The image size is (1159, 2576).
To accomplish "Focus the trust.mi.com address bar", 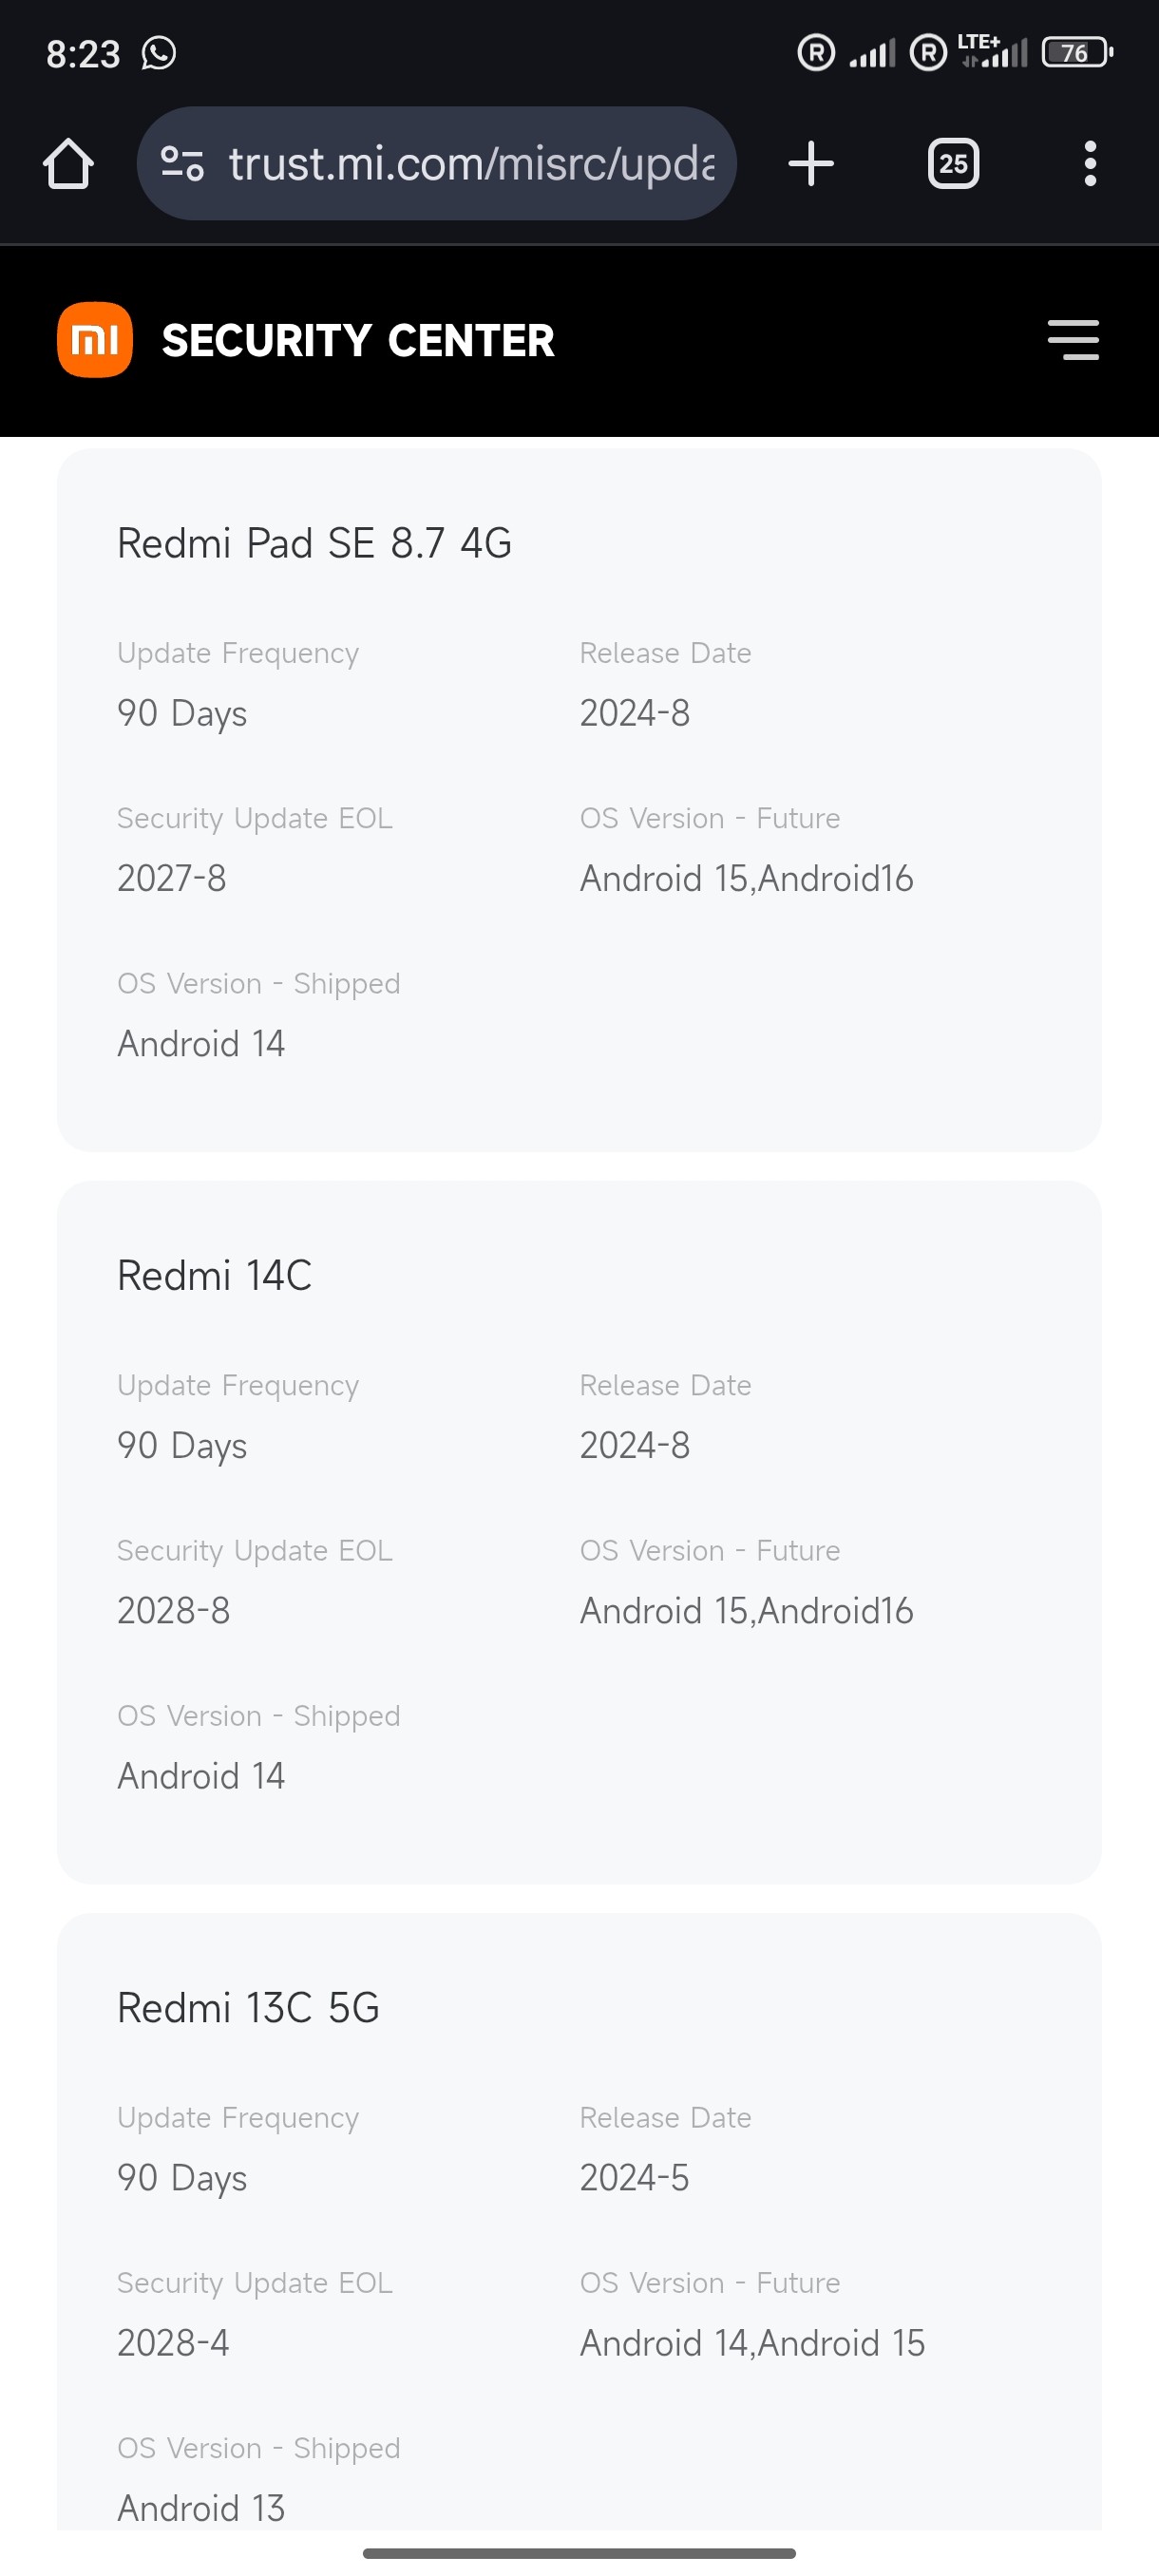I will (x=470, y=163).
